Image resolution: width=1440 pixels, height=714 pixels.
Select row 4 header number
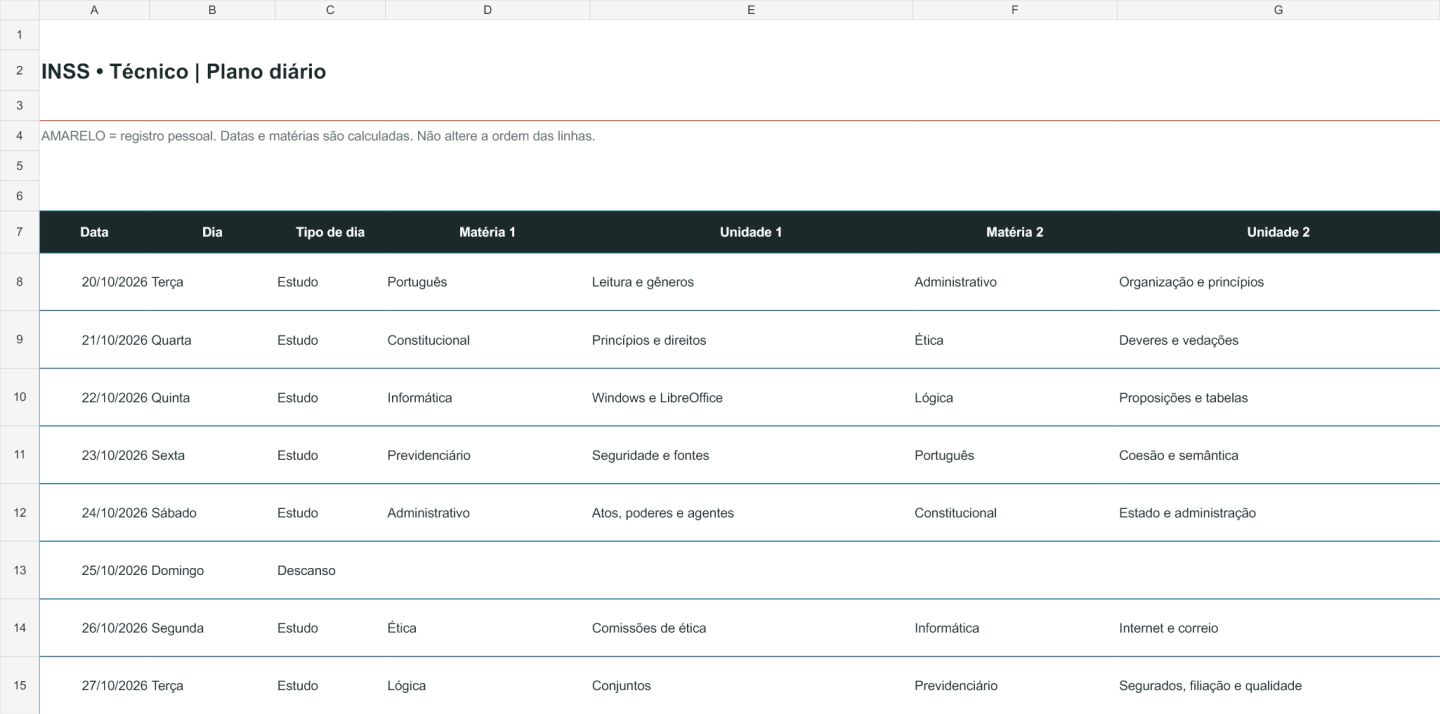pos(20,136)
